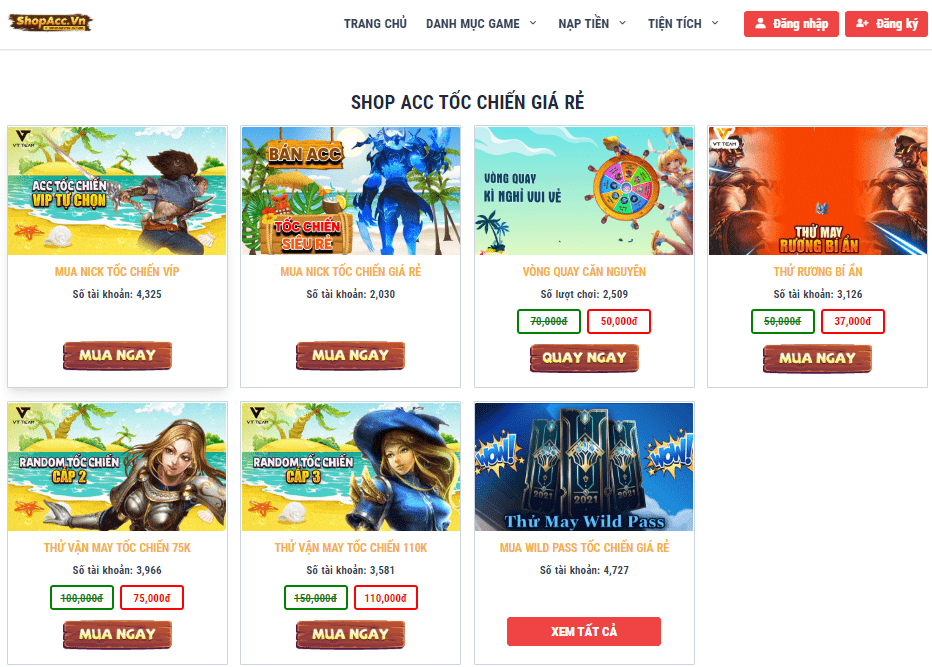The height and width of the screenshot is (667, 932).
Task: Click the add-user icon in Đăng ký button
Action: 862,24
